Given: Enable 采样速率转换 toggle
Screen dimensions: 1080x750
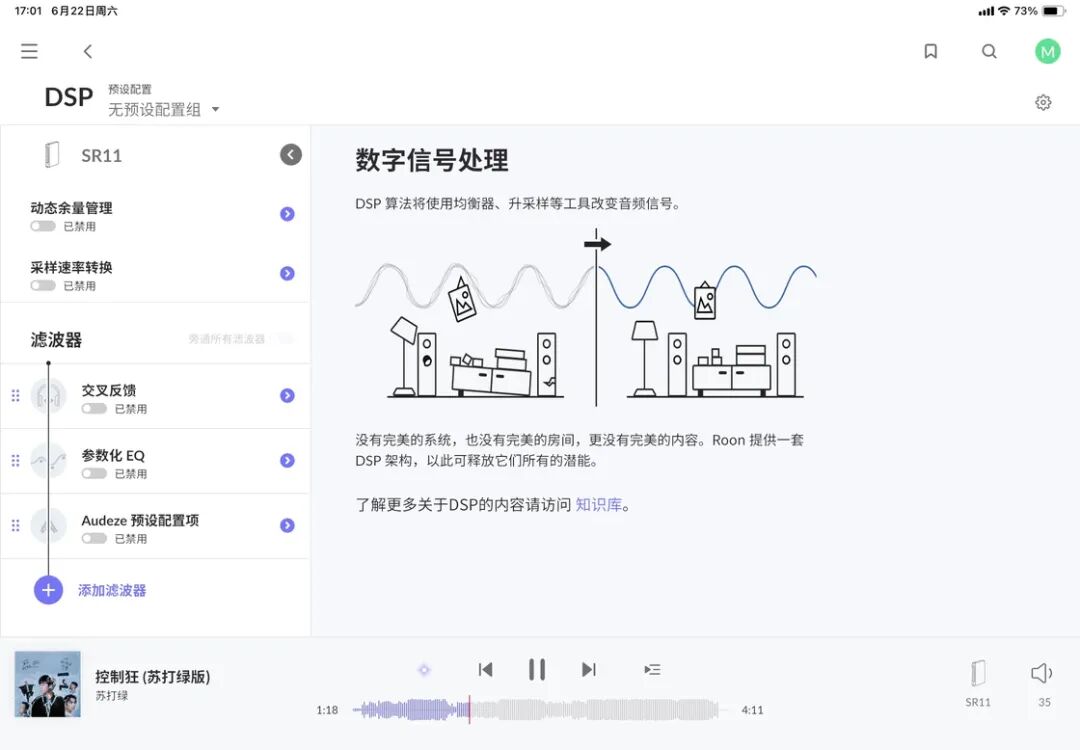Looking at the screenshot, I should pos(43,285).
